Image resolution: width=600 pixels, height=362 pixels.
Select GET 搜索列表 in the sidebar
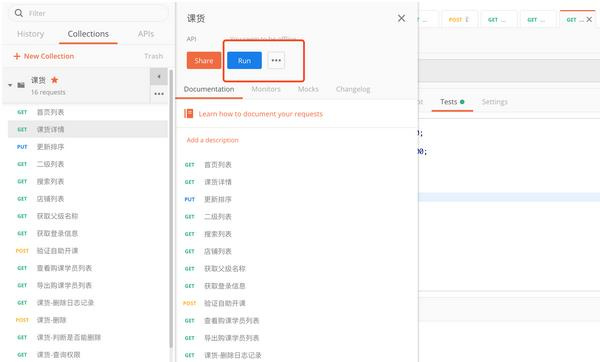coord(88,181)
